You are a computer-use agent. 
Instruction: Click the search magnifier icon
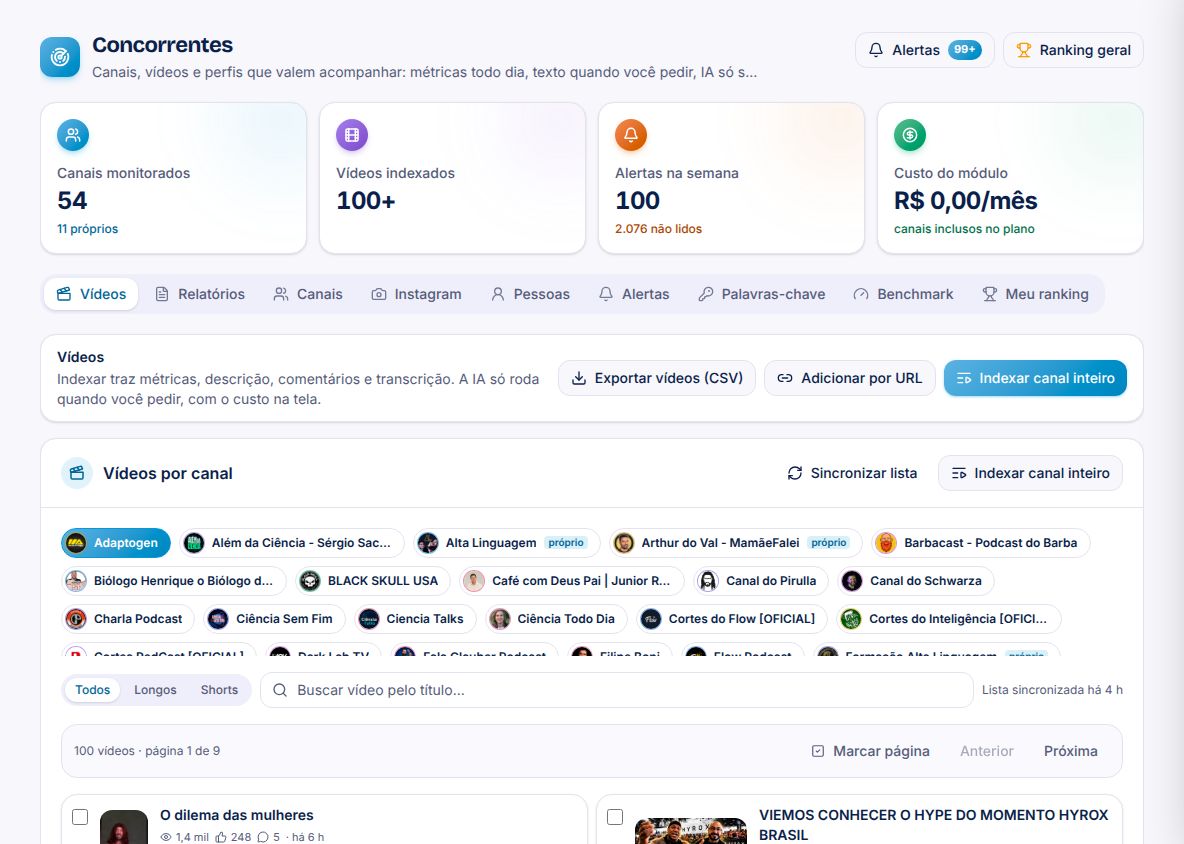[x=279, y=690]
